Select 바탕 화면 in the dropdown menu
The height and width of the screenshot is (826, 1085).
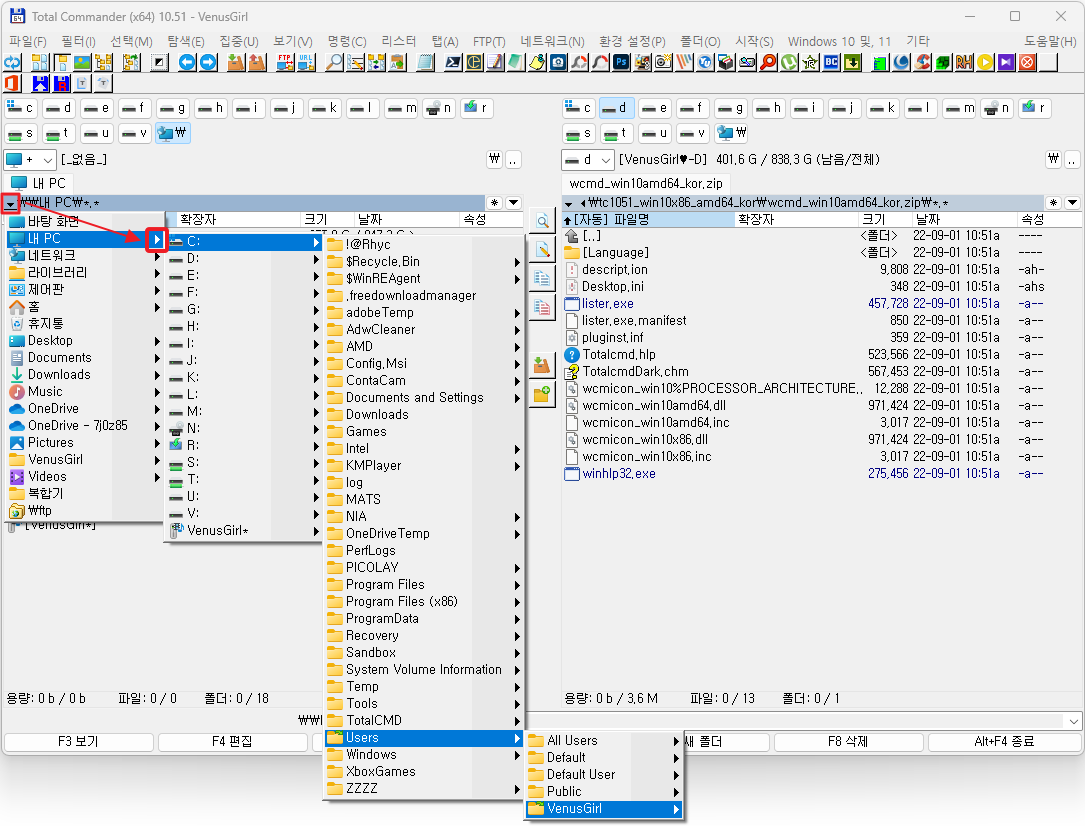84,221
